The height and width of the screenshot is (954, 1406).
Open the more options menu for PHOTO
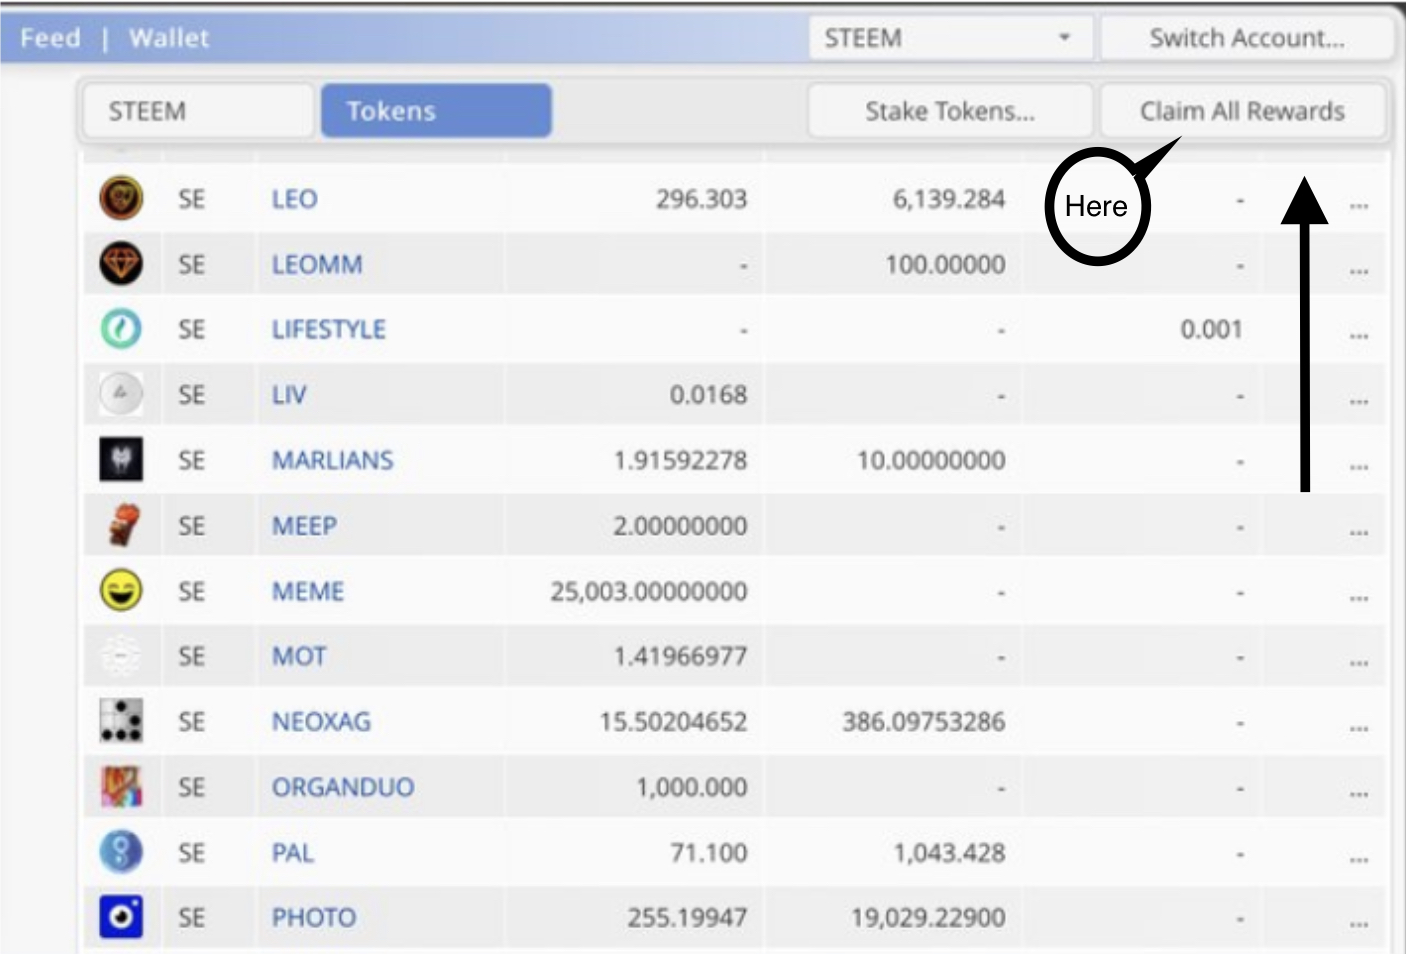point(1358,923)
